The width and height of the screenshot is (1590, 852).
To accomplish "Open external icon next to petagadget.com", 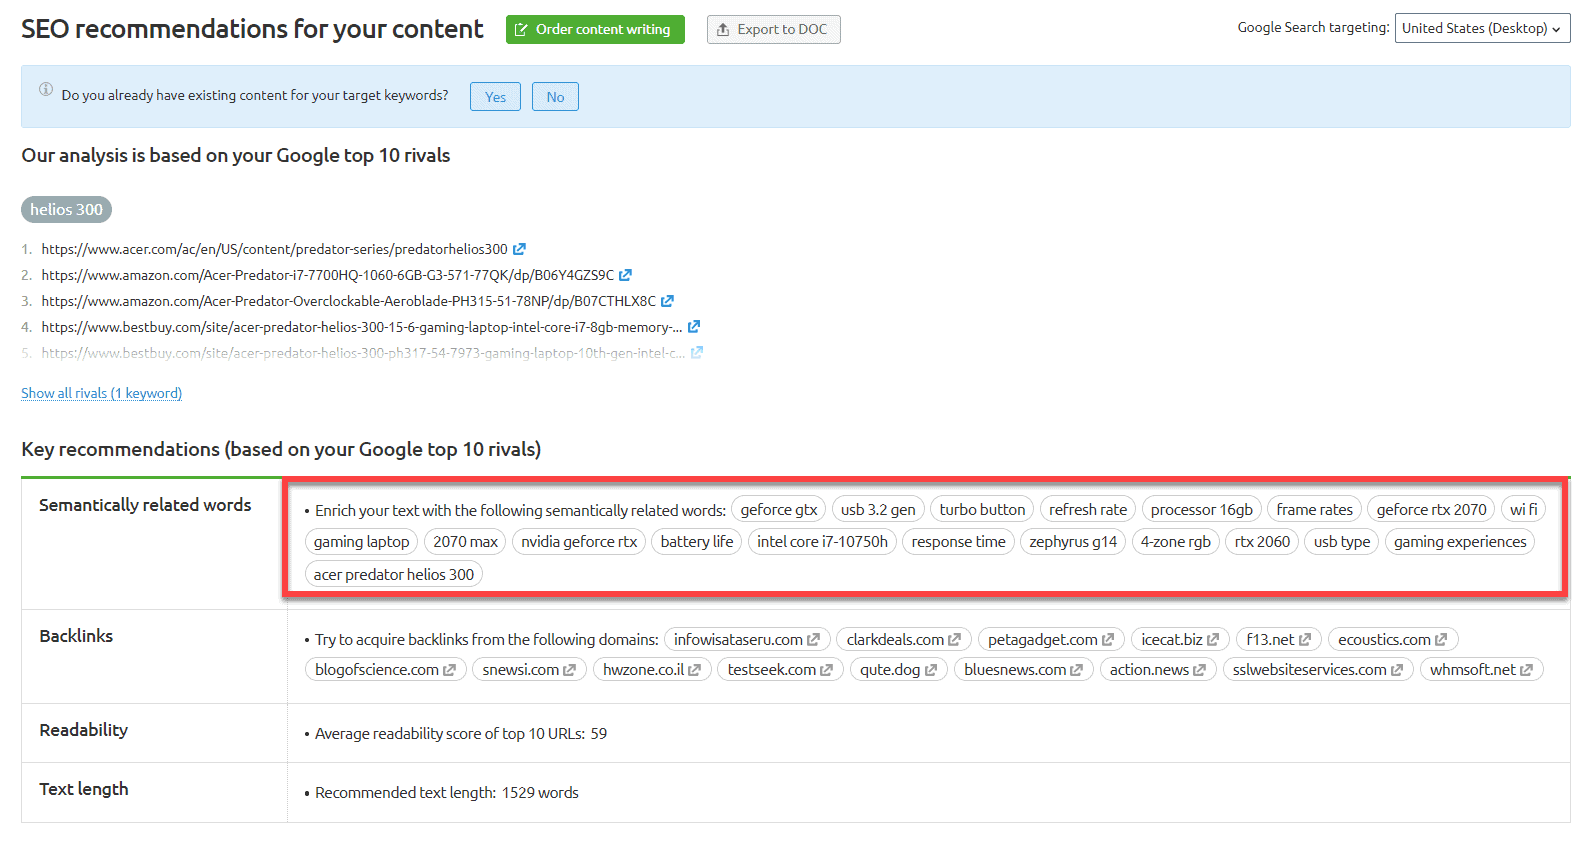I will point(1107,640).
